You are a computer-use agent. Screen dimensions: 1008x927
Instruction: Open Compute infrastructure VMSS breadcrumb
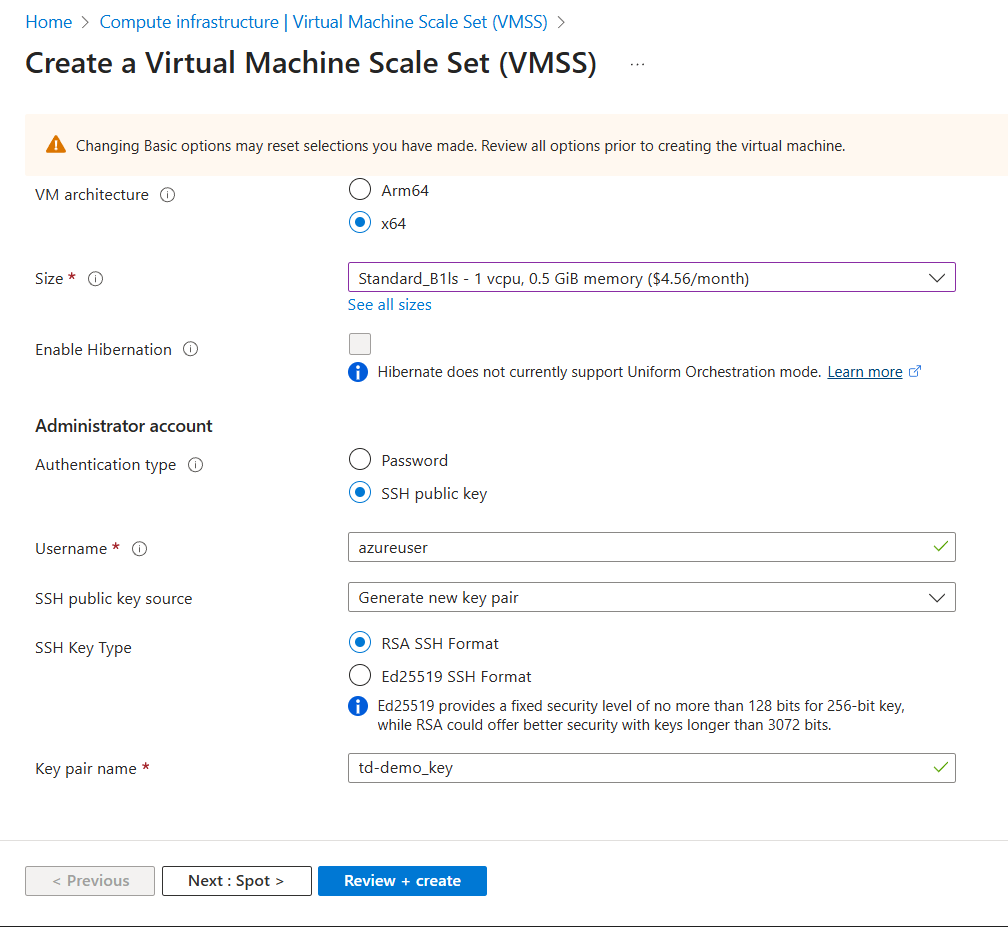[323, 22]
